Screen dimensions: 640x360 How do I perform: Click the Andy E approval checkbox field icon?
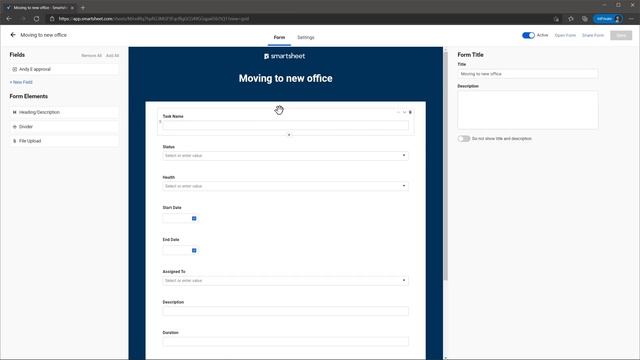(15, 69)
